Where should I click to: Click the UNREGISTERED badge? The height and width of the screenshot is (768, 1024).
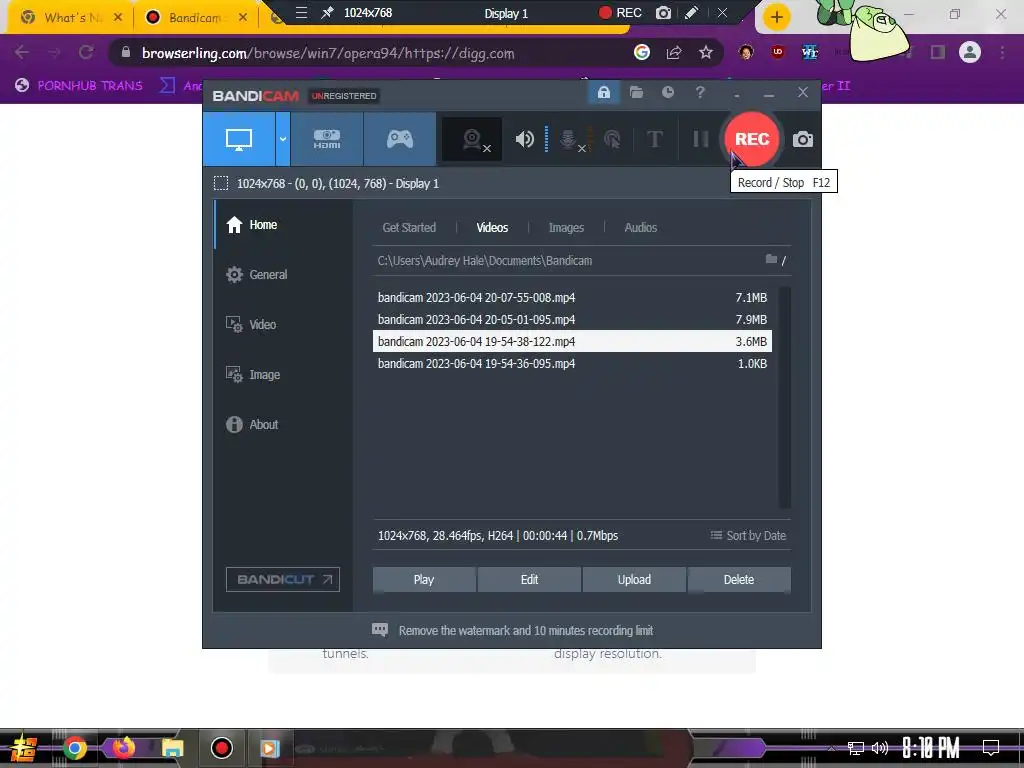[344, 96]
